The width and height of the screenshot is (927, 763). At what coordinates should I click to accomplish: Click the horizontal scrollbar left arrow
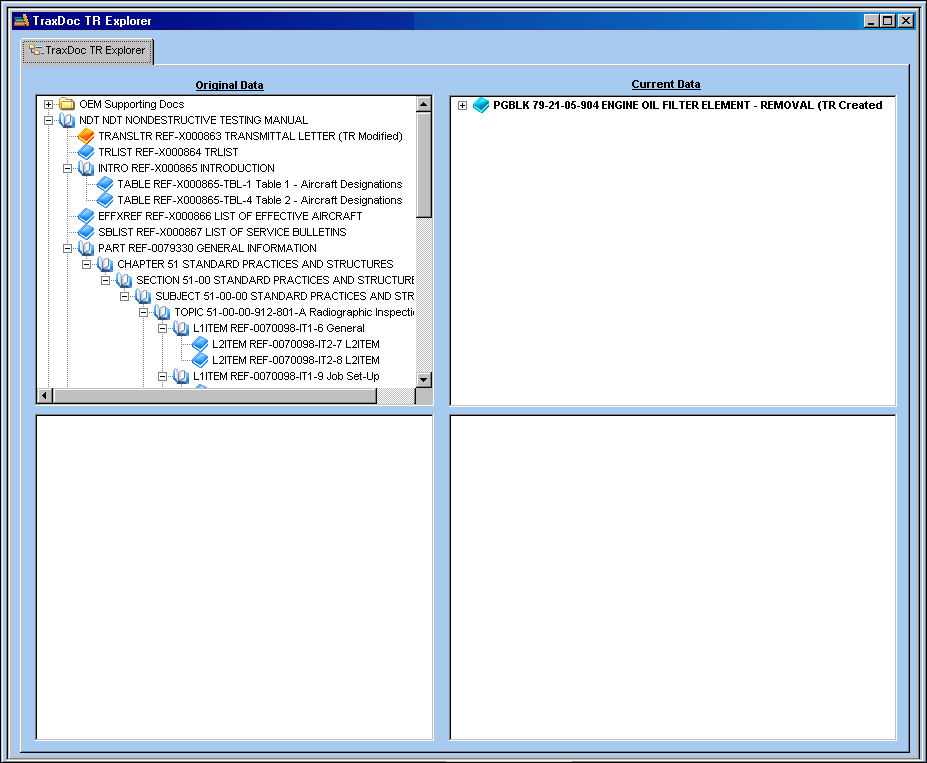click(x=45, y=395)
